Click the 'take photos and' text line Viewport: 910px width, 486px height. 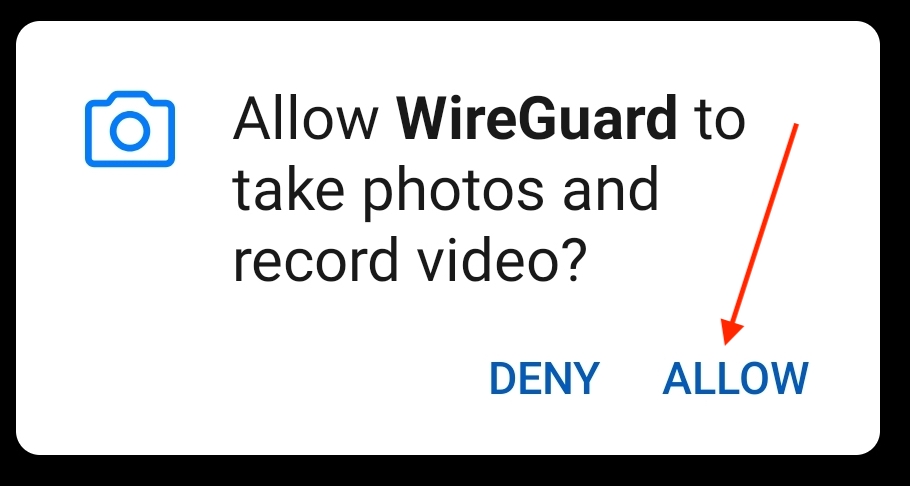pos(445,190)
